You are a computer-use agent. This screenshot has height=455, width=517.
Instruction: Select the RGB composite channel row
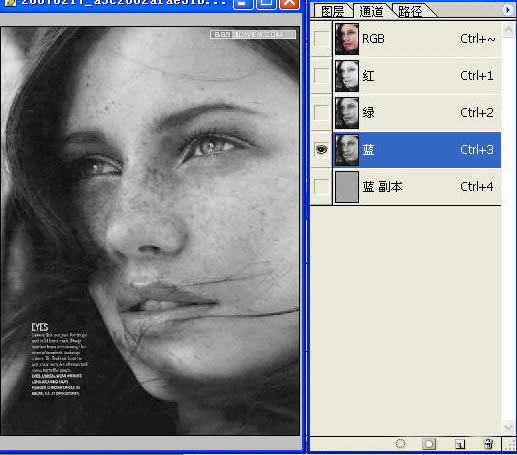417,39
